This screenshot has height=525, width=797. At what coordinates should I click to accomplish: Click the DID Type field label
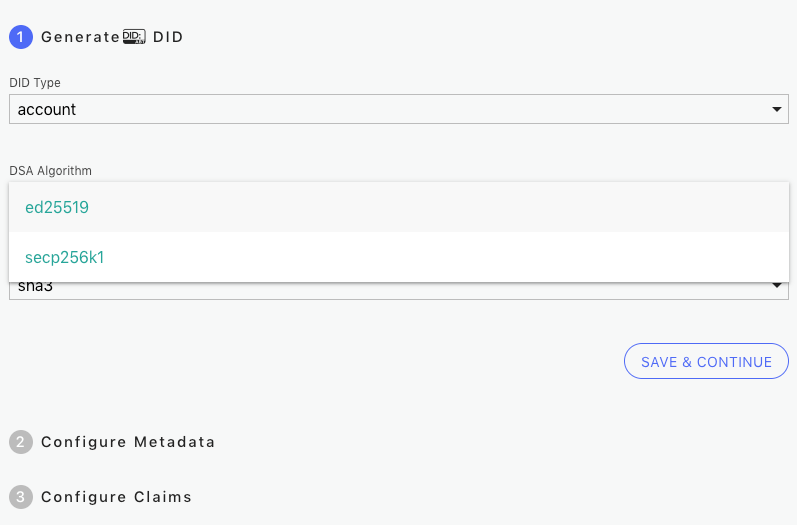coord(35,82)
